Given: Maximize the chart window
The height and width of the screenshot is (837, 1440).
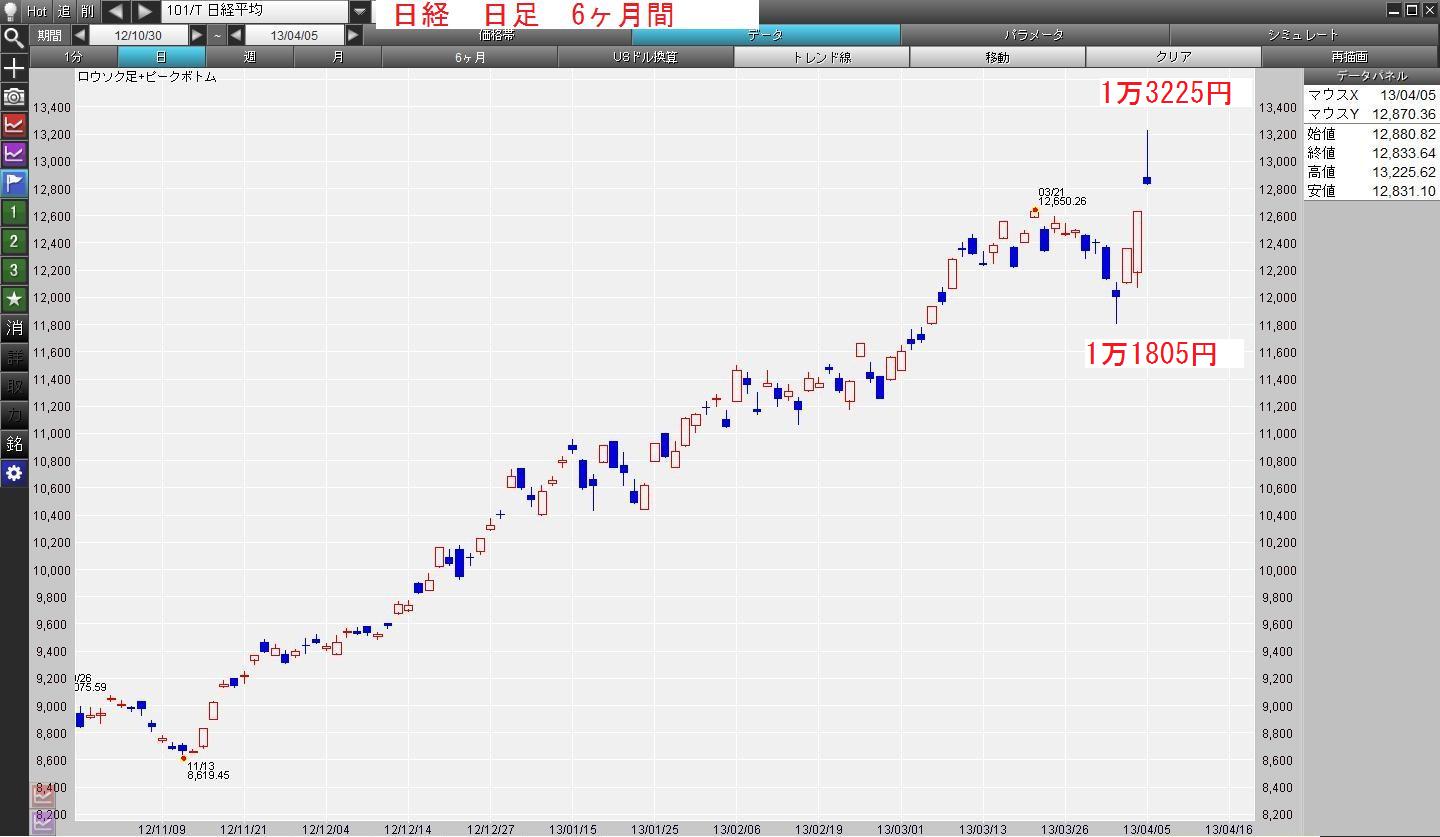Looking at the screenshot, I should point(1412,10).
